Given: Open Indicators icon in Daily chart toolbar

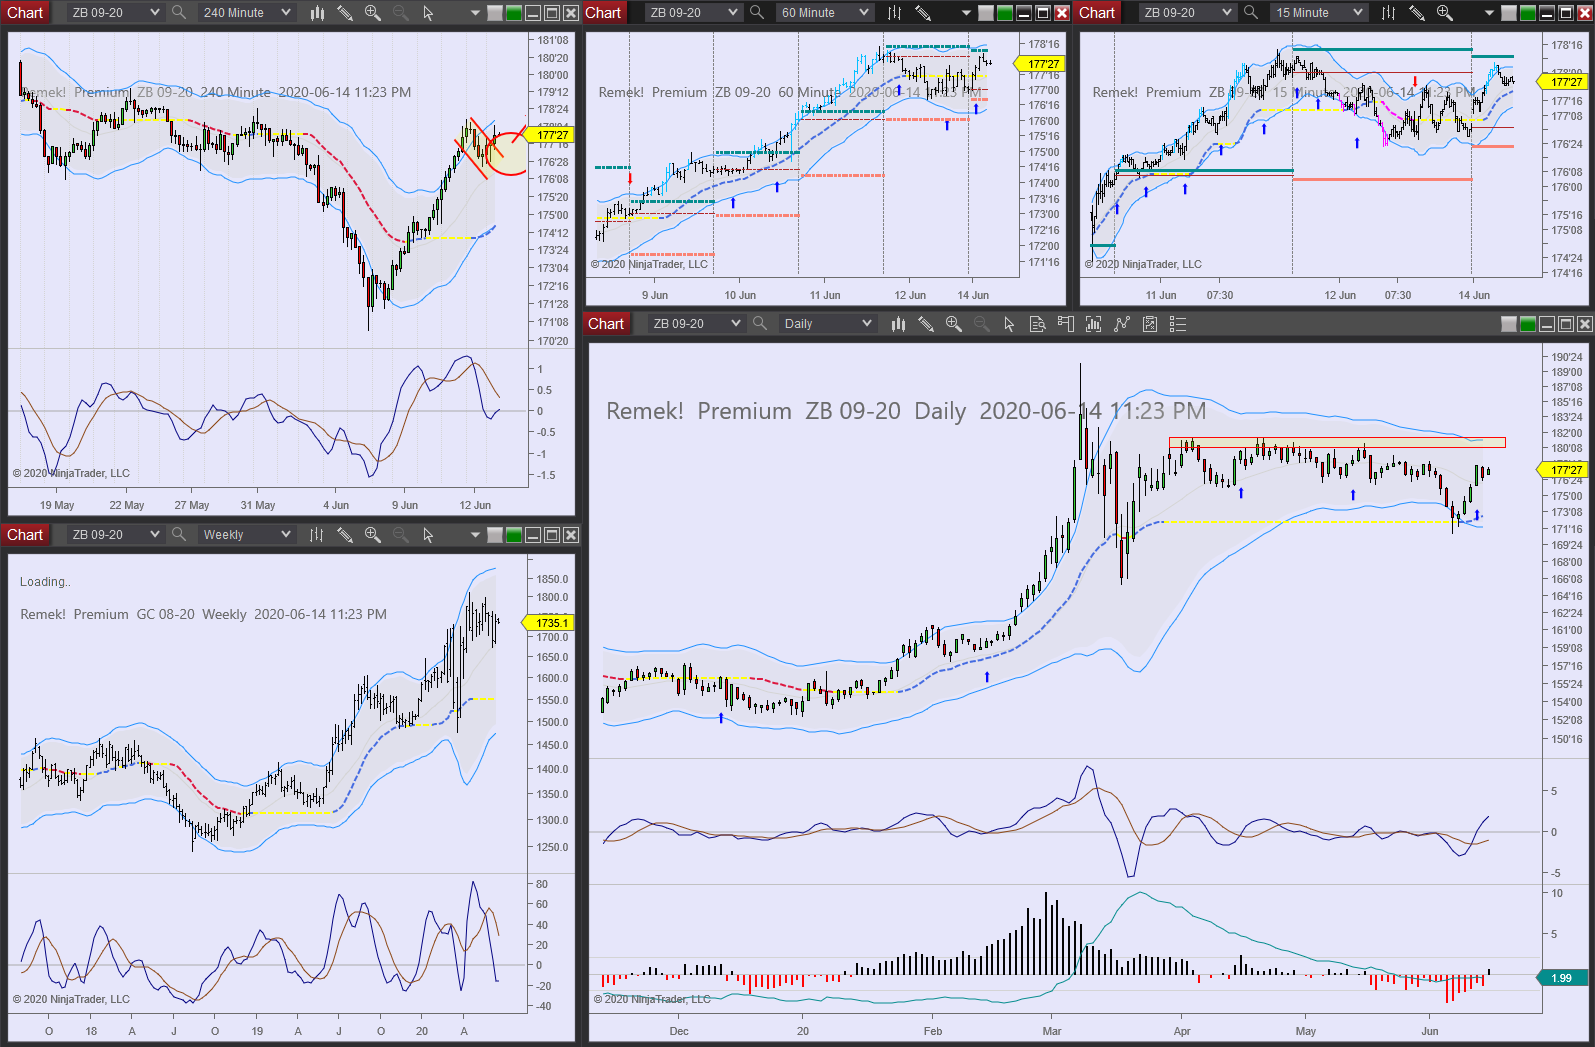Looking at the screenshot, I should (x=1093, y=324).
